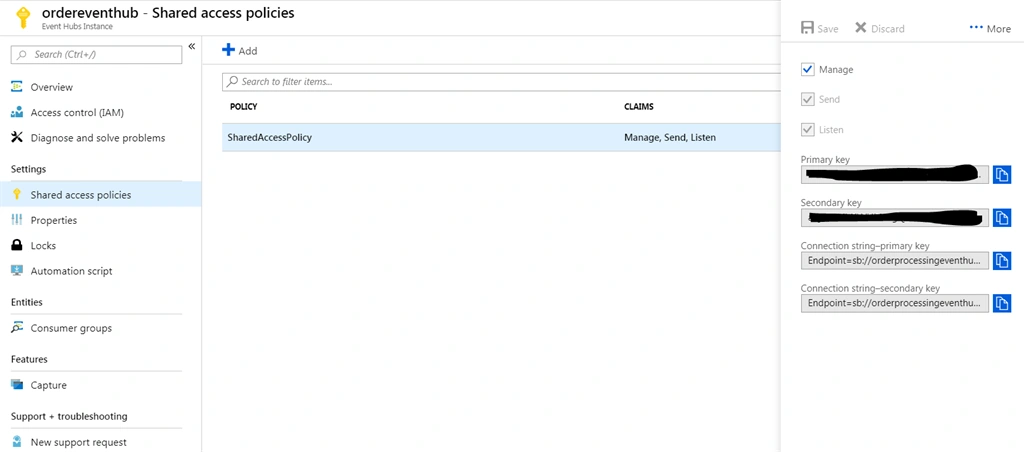Click the blue plus Add icon
The width and height of the screenshot is (1024, 452).
[x=228, y=50]
